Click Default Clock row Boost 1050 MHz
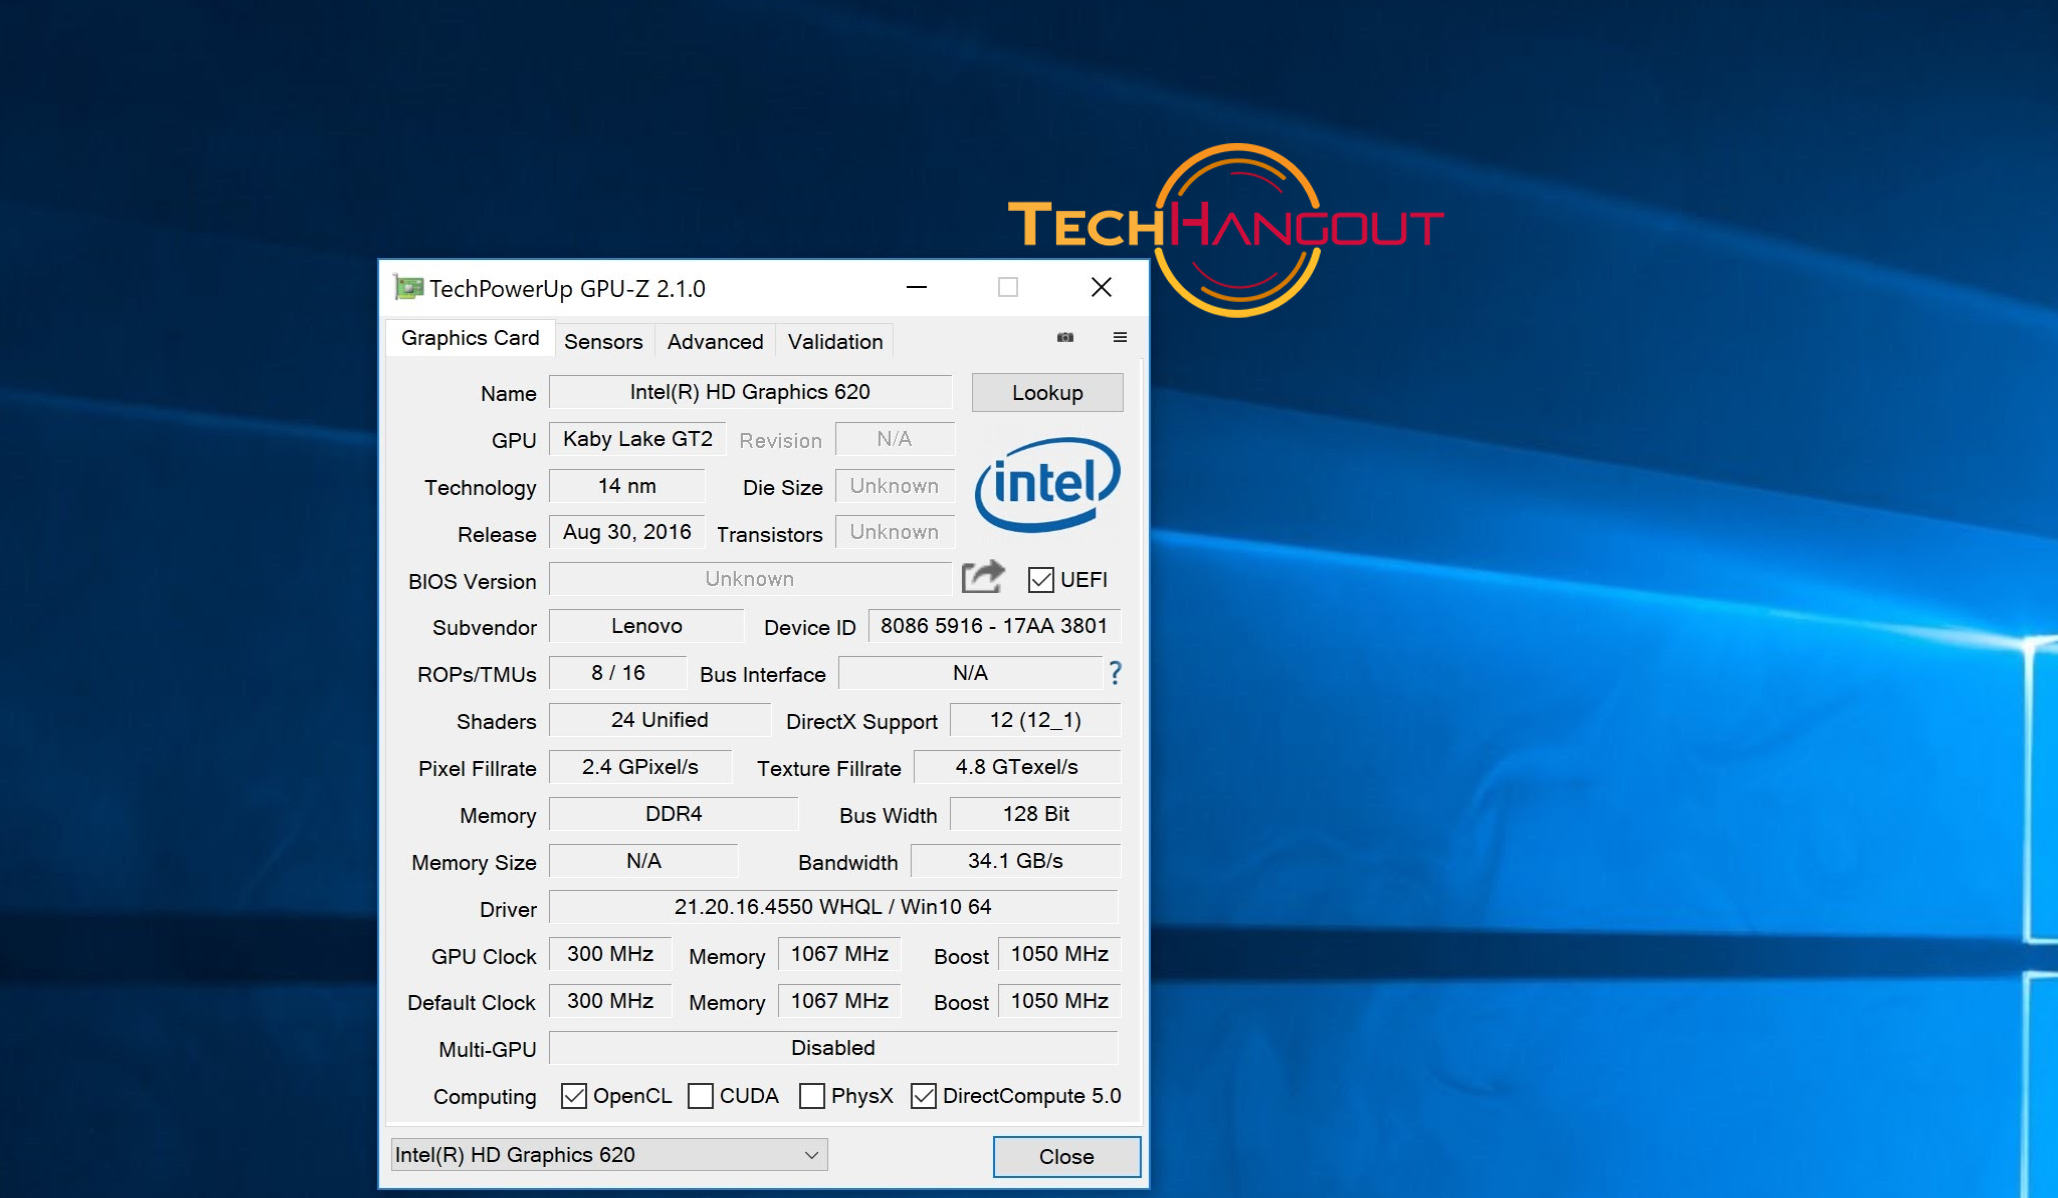Viewport: 2058px width, 1198px height. tap(1059, 1001)
